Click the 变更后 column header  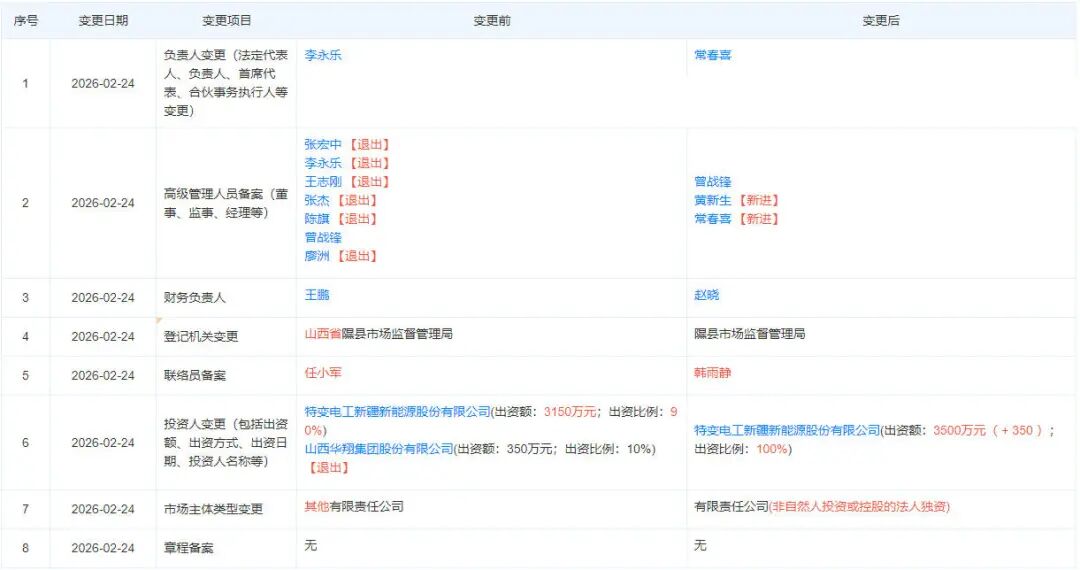tap(881, 21)
